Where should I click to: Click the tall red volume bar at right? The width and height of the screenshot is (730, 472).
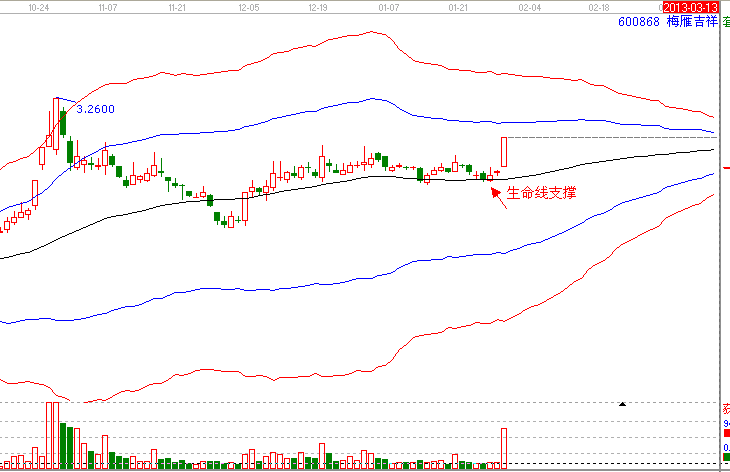click(505, 448)
